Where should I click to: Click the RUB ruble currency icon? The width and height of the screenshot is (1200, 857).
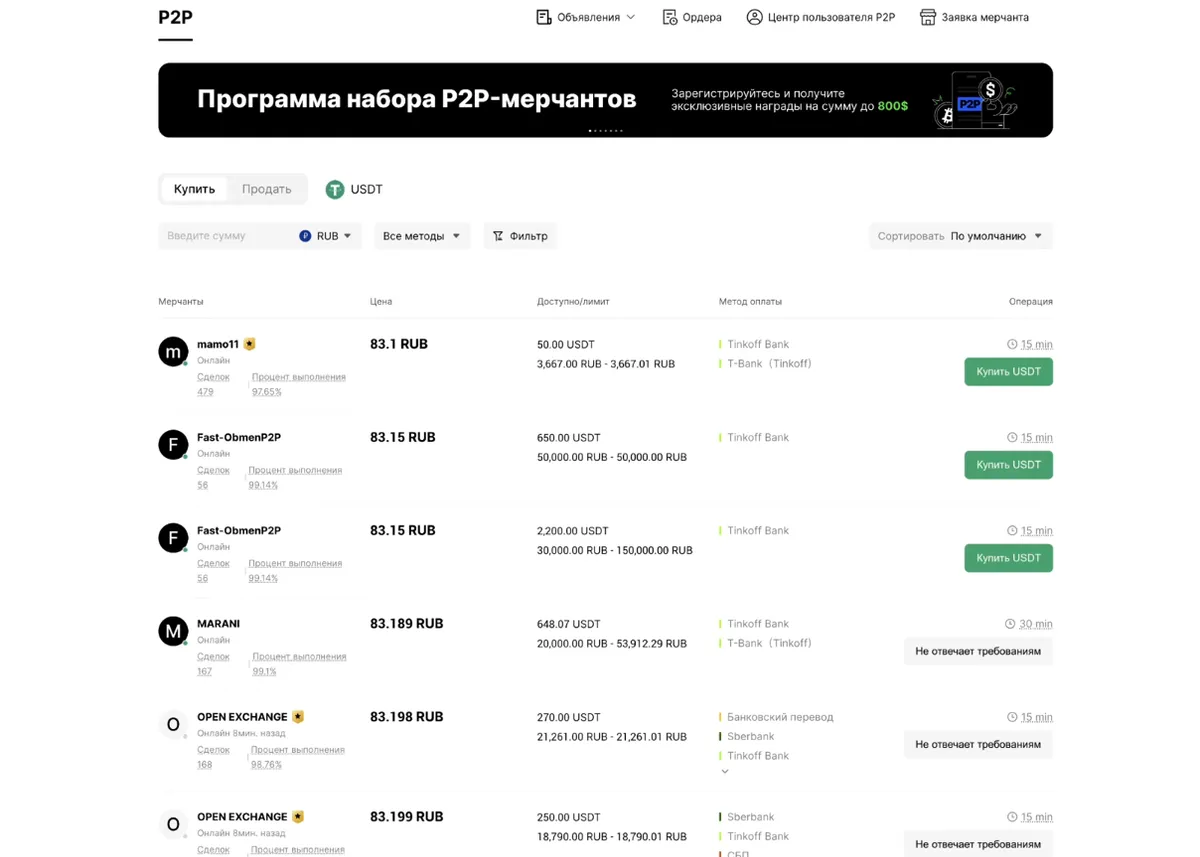(x=305, y=235)
